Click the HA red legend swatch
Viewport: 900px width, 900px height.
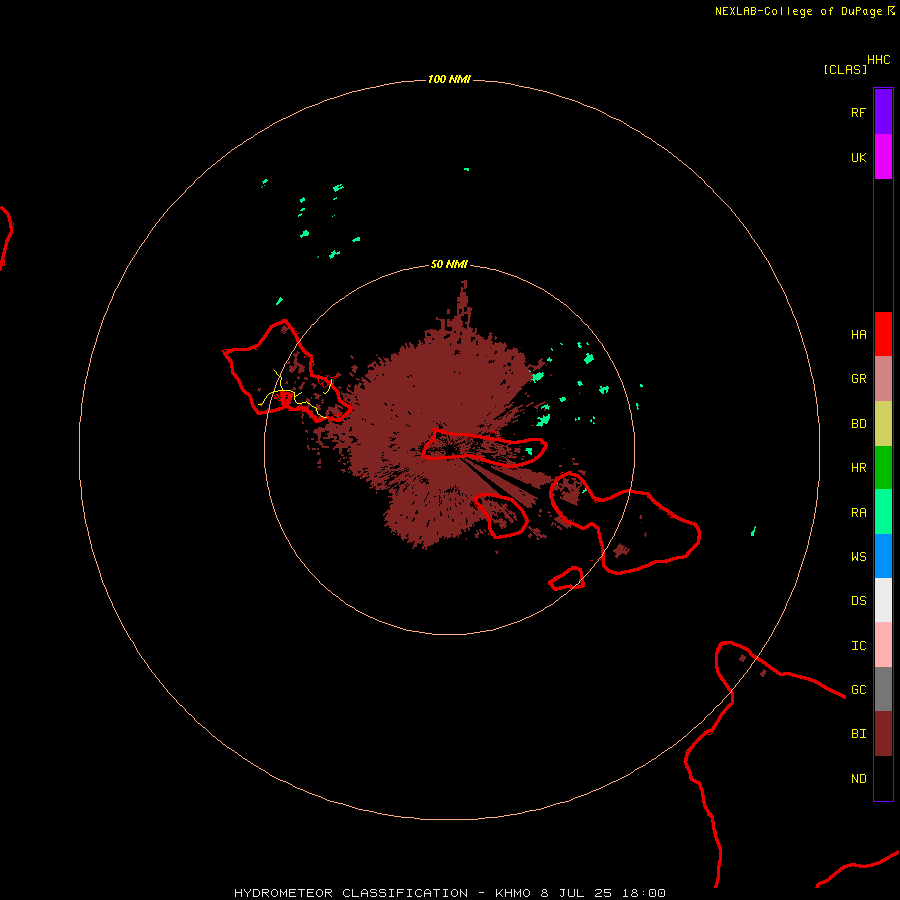883,334
